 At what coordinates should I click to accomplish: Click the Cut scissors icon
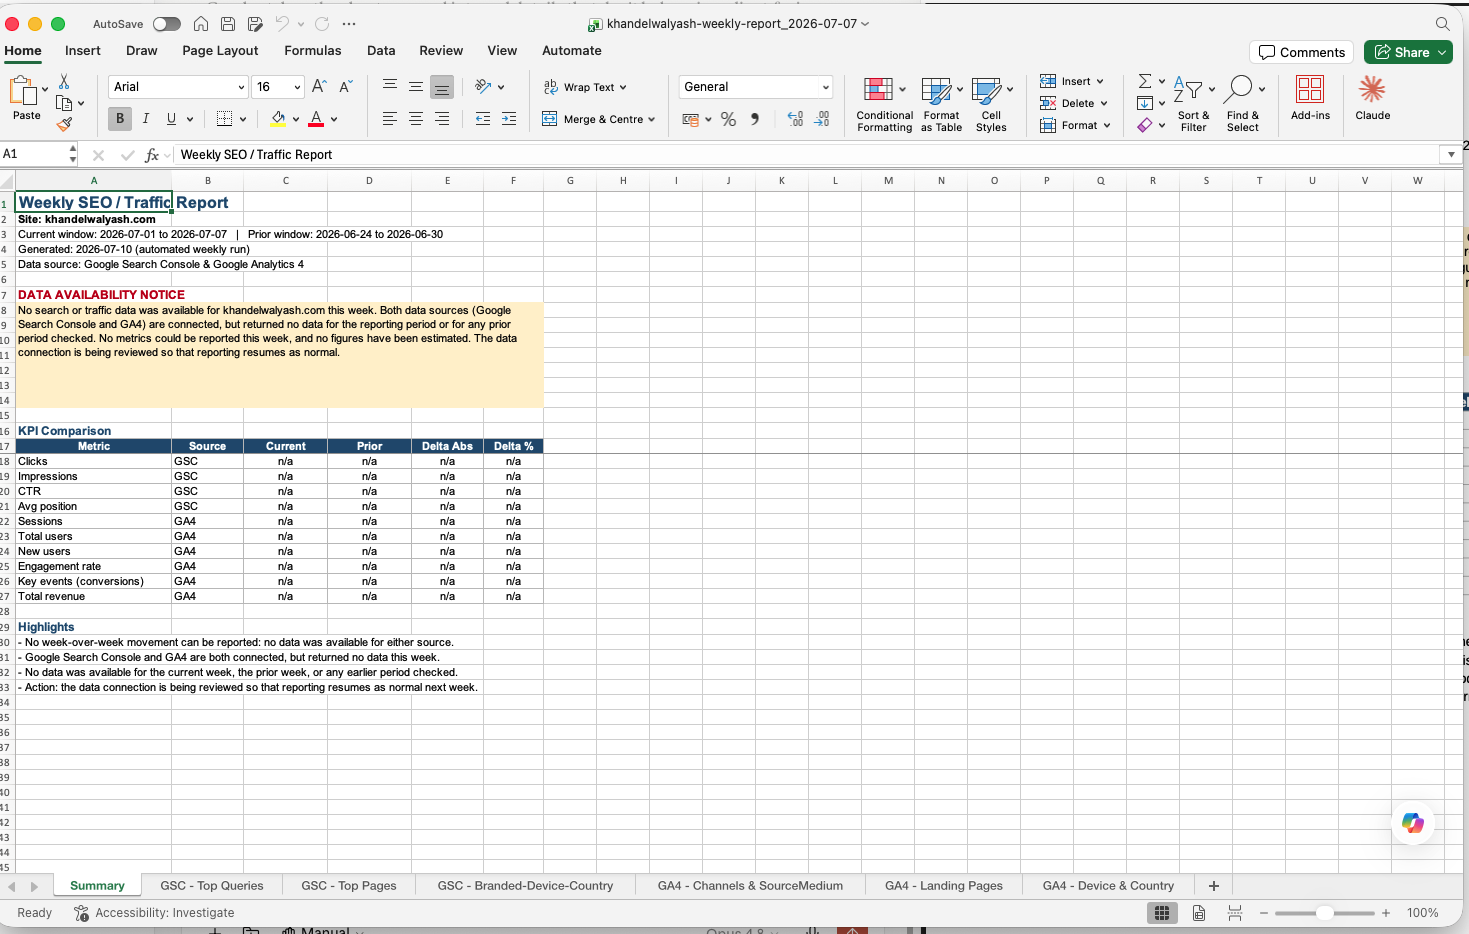(x=64, y=82)
